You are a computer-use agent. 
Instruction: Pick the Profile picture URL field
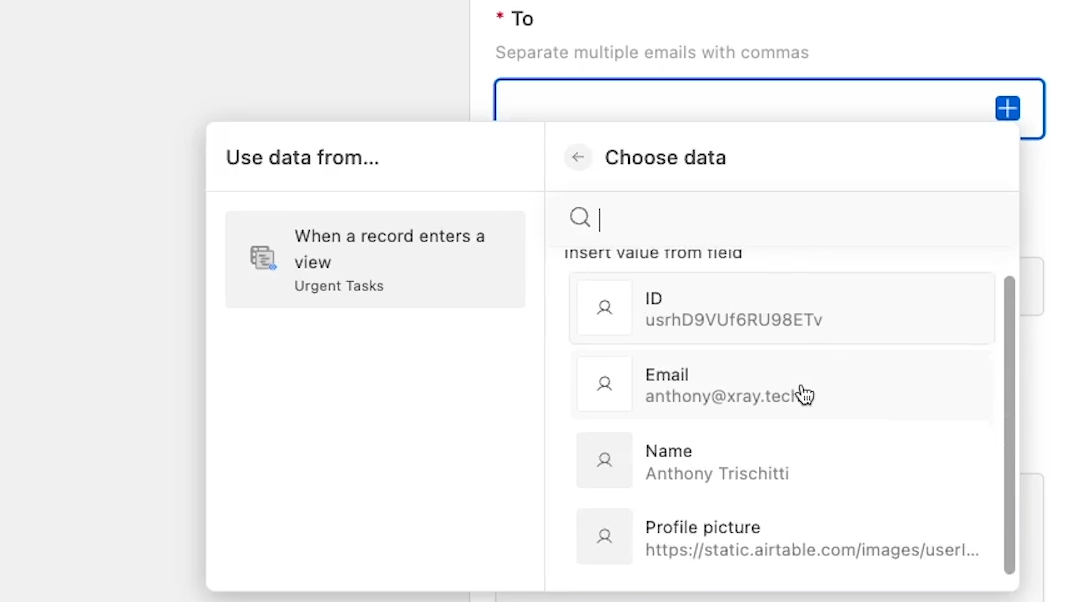[782, 537]
